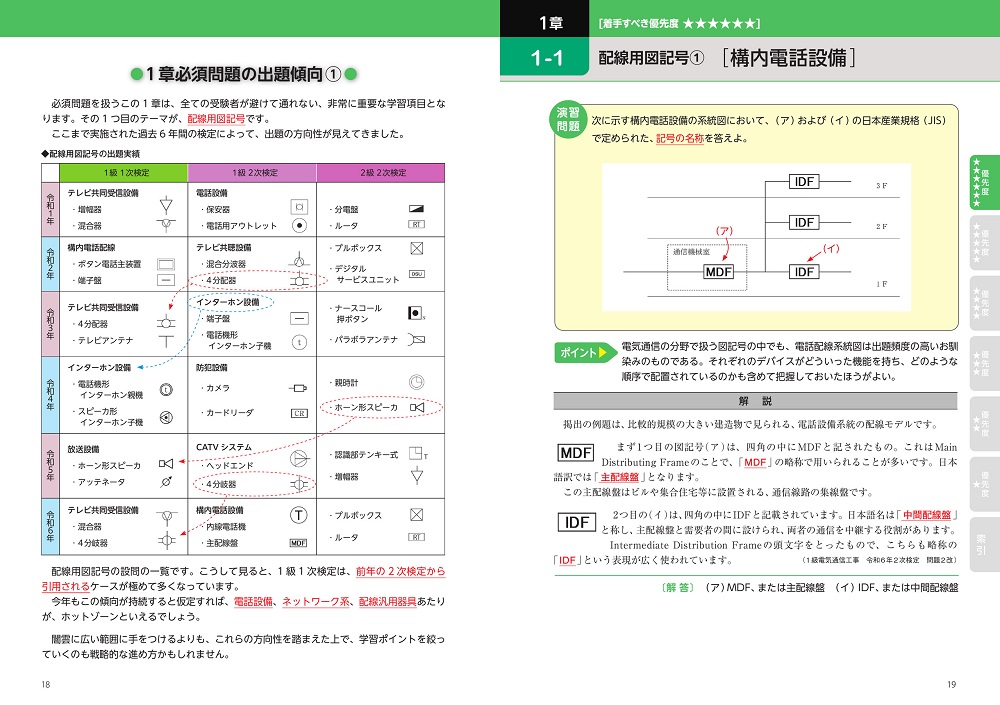Click the large MDF box in the 解説 section
Image resolution: width=1000 pixels, height=705 pixels.
point(576,453)
